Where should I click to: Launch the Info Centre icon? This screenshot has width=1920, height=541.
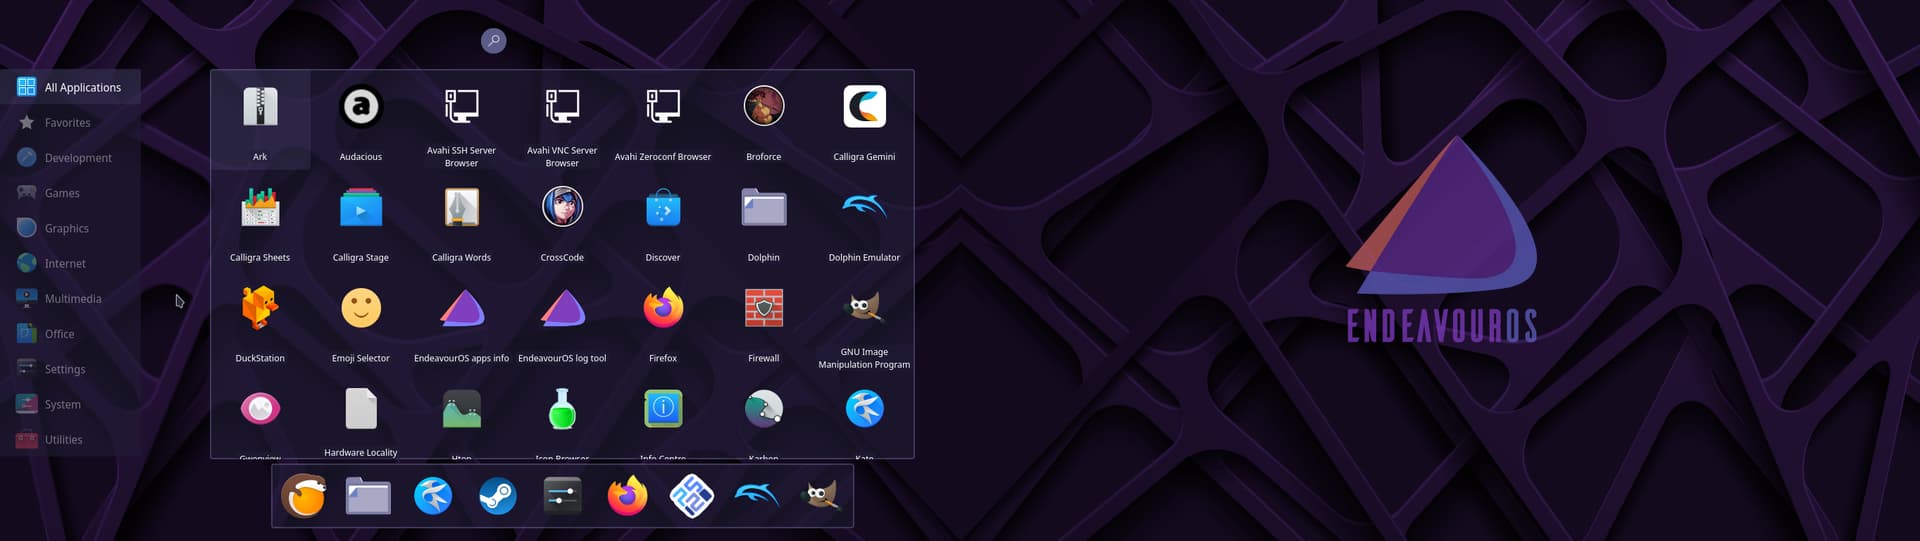click(x=663, y=409)
